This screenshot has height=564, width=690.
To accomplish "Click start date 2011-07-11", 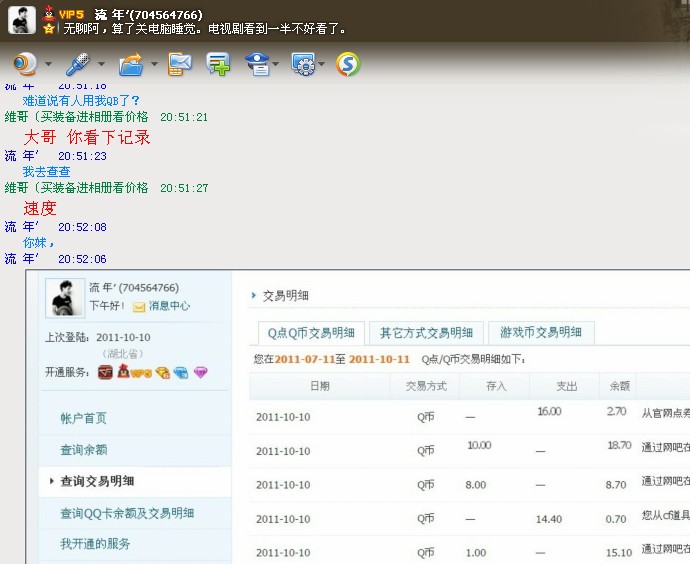I will tap(305, 359).
